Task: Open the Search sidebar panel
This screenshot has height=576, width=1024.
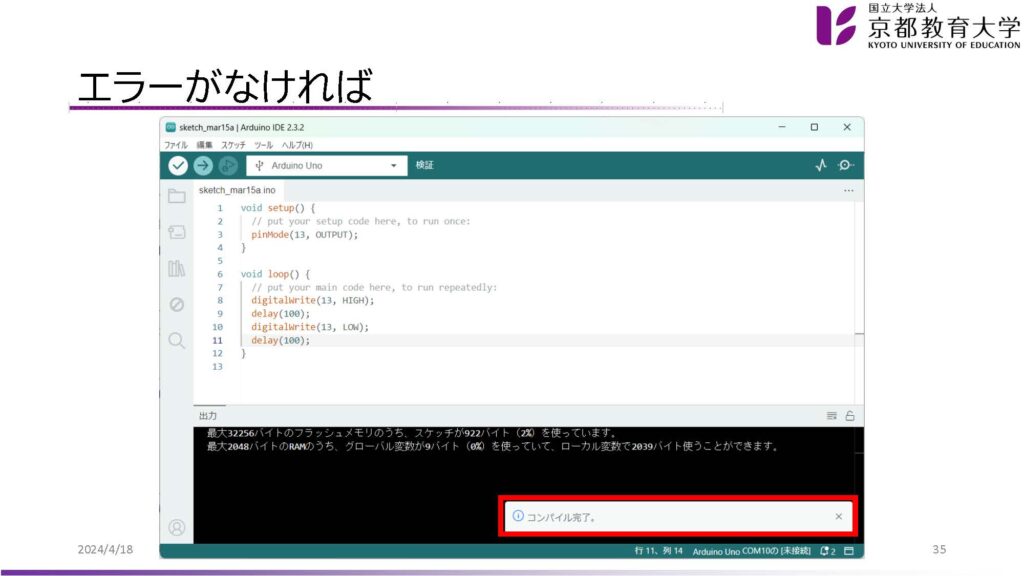Action: click(177, 340)
